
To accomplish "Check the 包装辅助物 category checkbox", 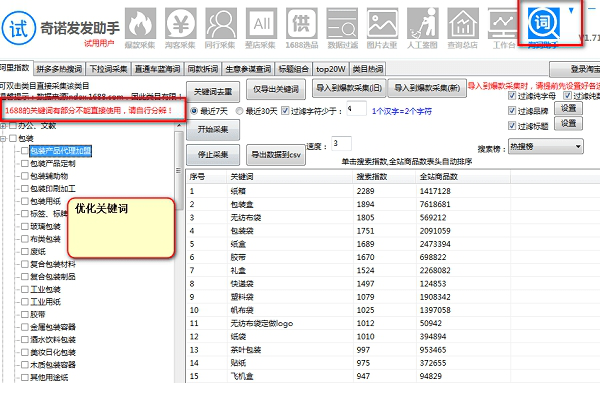I will pos(25,176).
